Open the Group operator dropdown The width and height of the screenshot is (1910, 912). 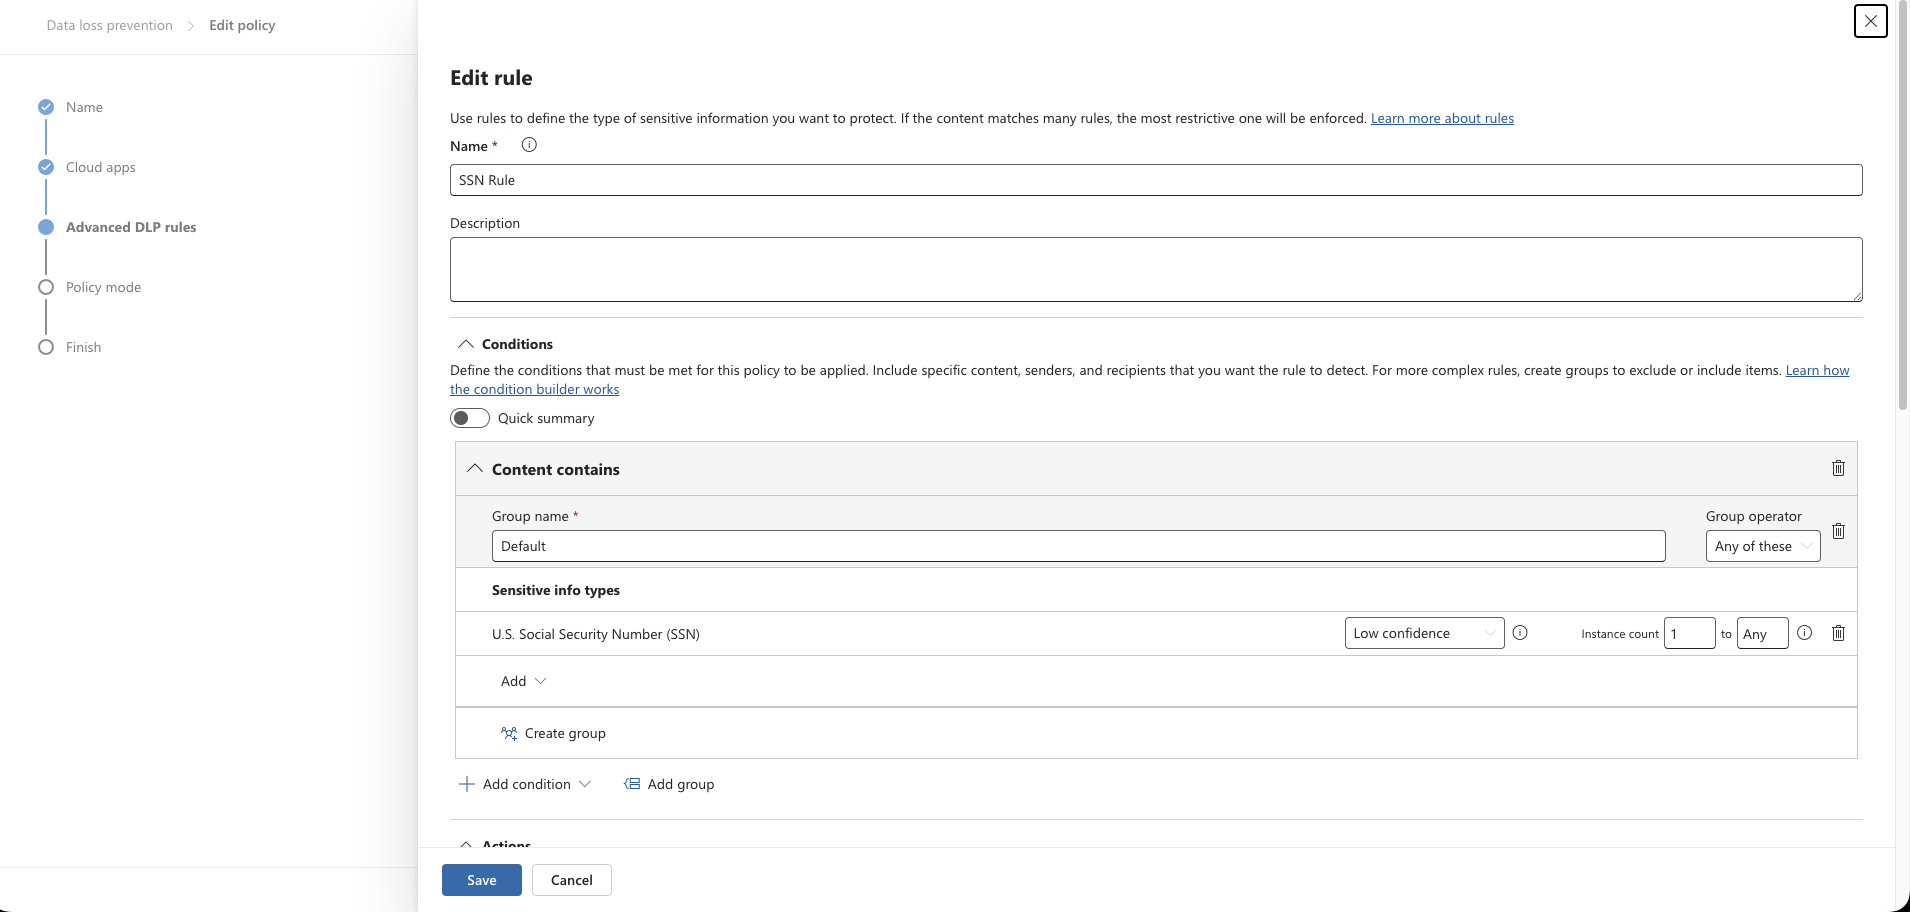tap(1762, 546)
